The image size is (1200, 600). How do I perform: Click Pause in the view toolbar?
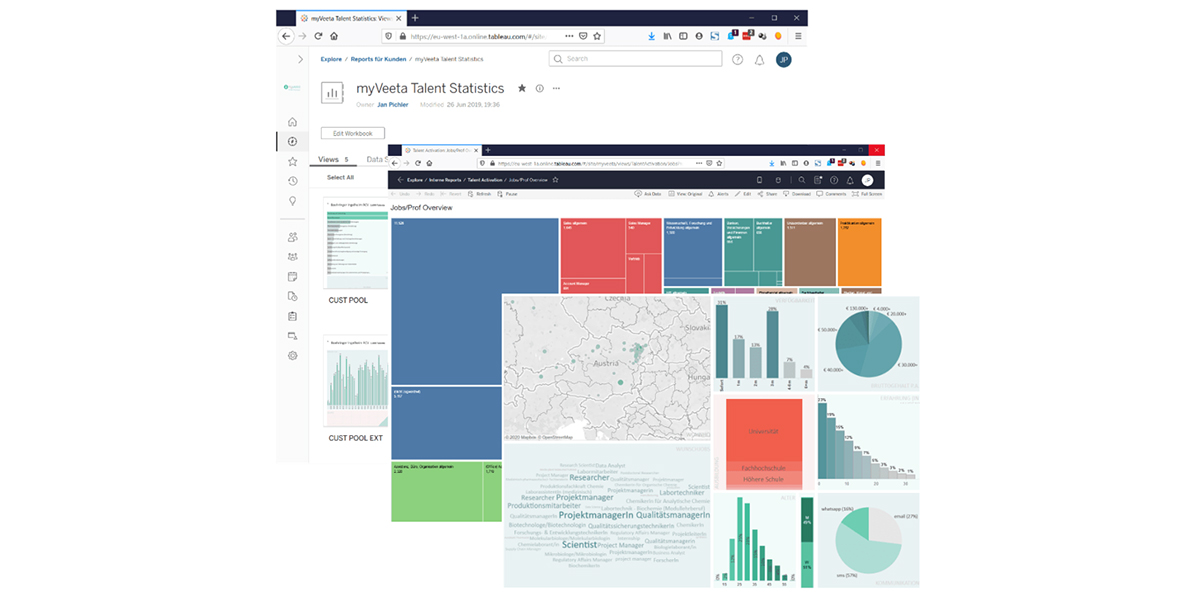pyautogui.click(x=508, y=194)
